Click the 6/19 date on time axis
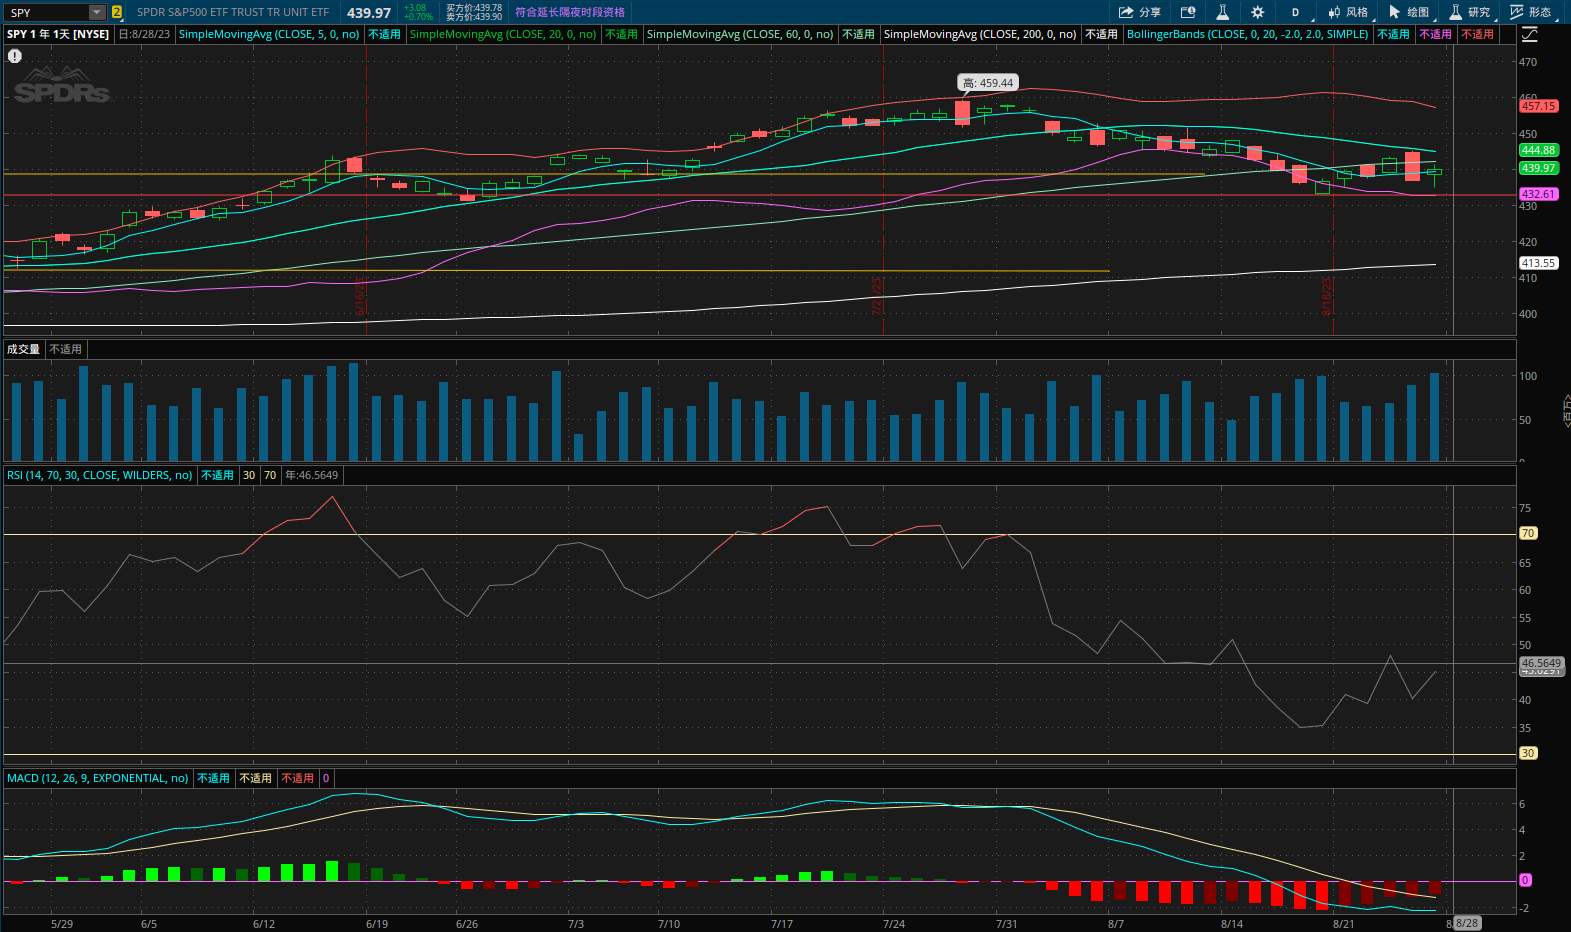 click(x=377, y=924)
